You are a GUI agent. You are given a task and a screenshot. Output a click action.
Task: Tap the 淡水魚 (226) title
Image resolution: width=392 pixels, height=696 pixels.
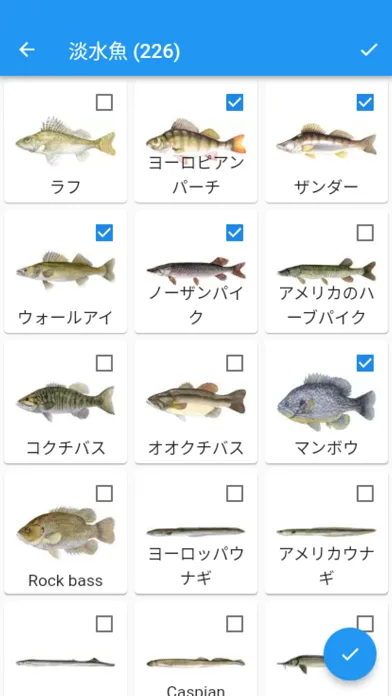[x=124, y=51]
